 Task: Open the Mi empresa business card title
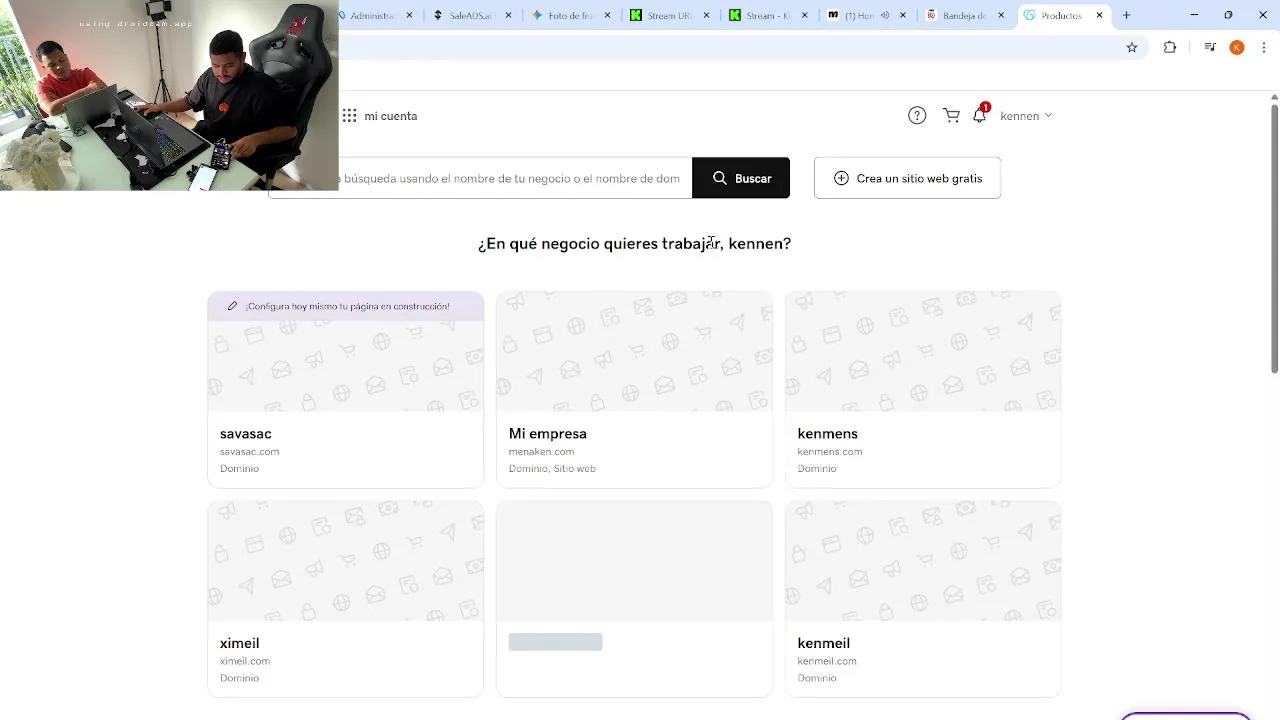coord(548,434)
